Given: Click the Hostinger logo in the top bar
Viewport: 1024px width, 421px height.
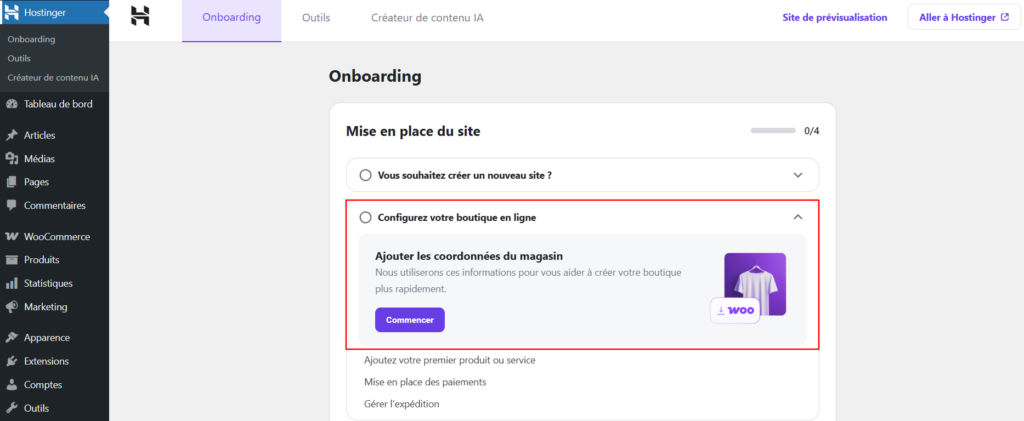Looking at the screenshot, I should coord(140,17).
